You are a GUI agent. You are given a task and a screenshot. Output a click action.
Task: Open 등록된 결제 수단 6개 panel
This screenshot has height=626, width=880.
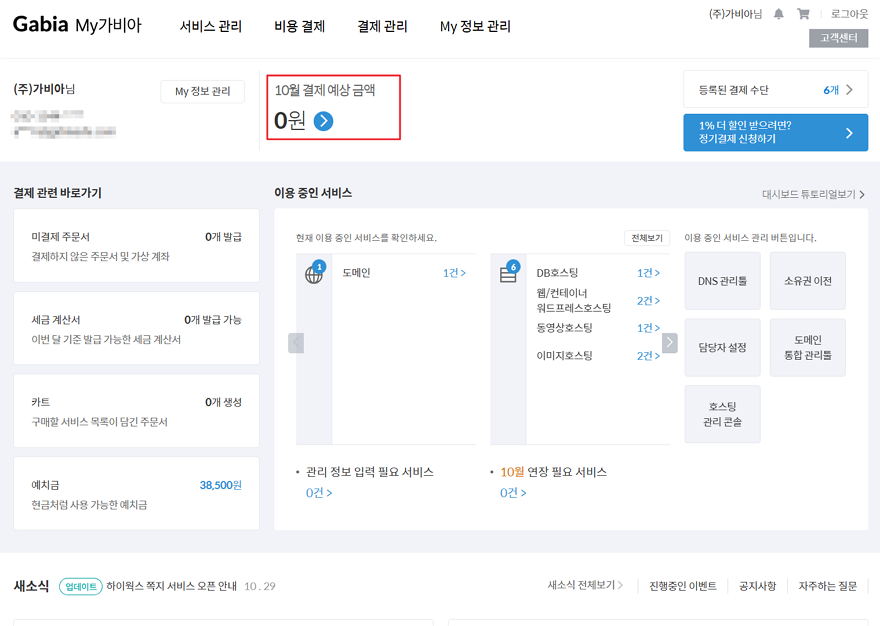776,89
